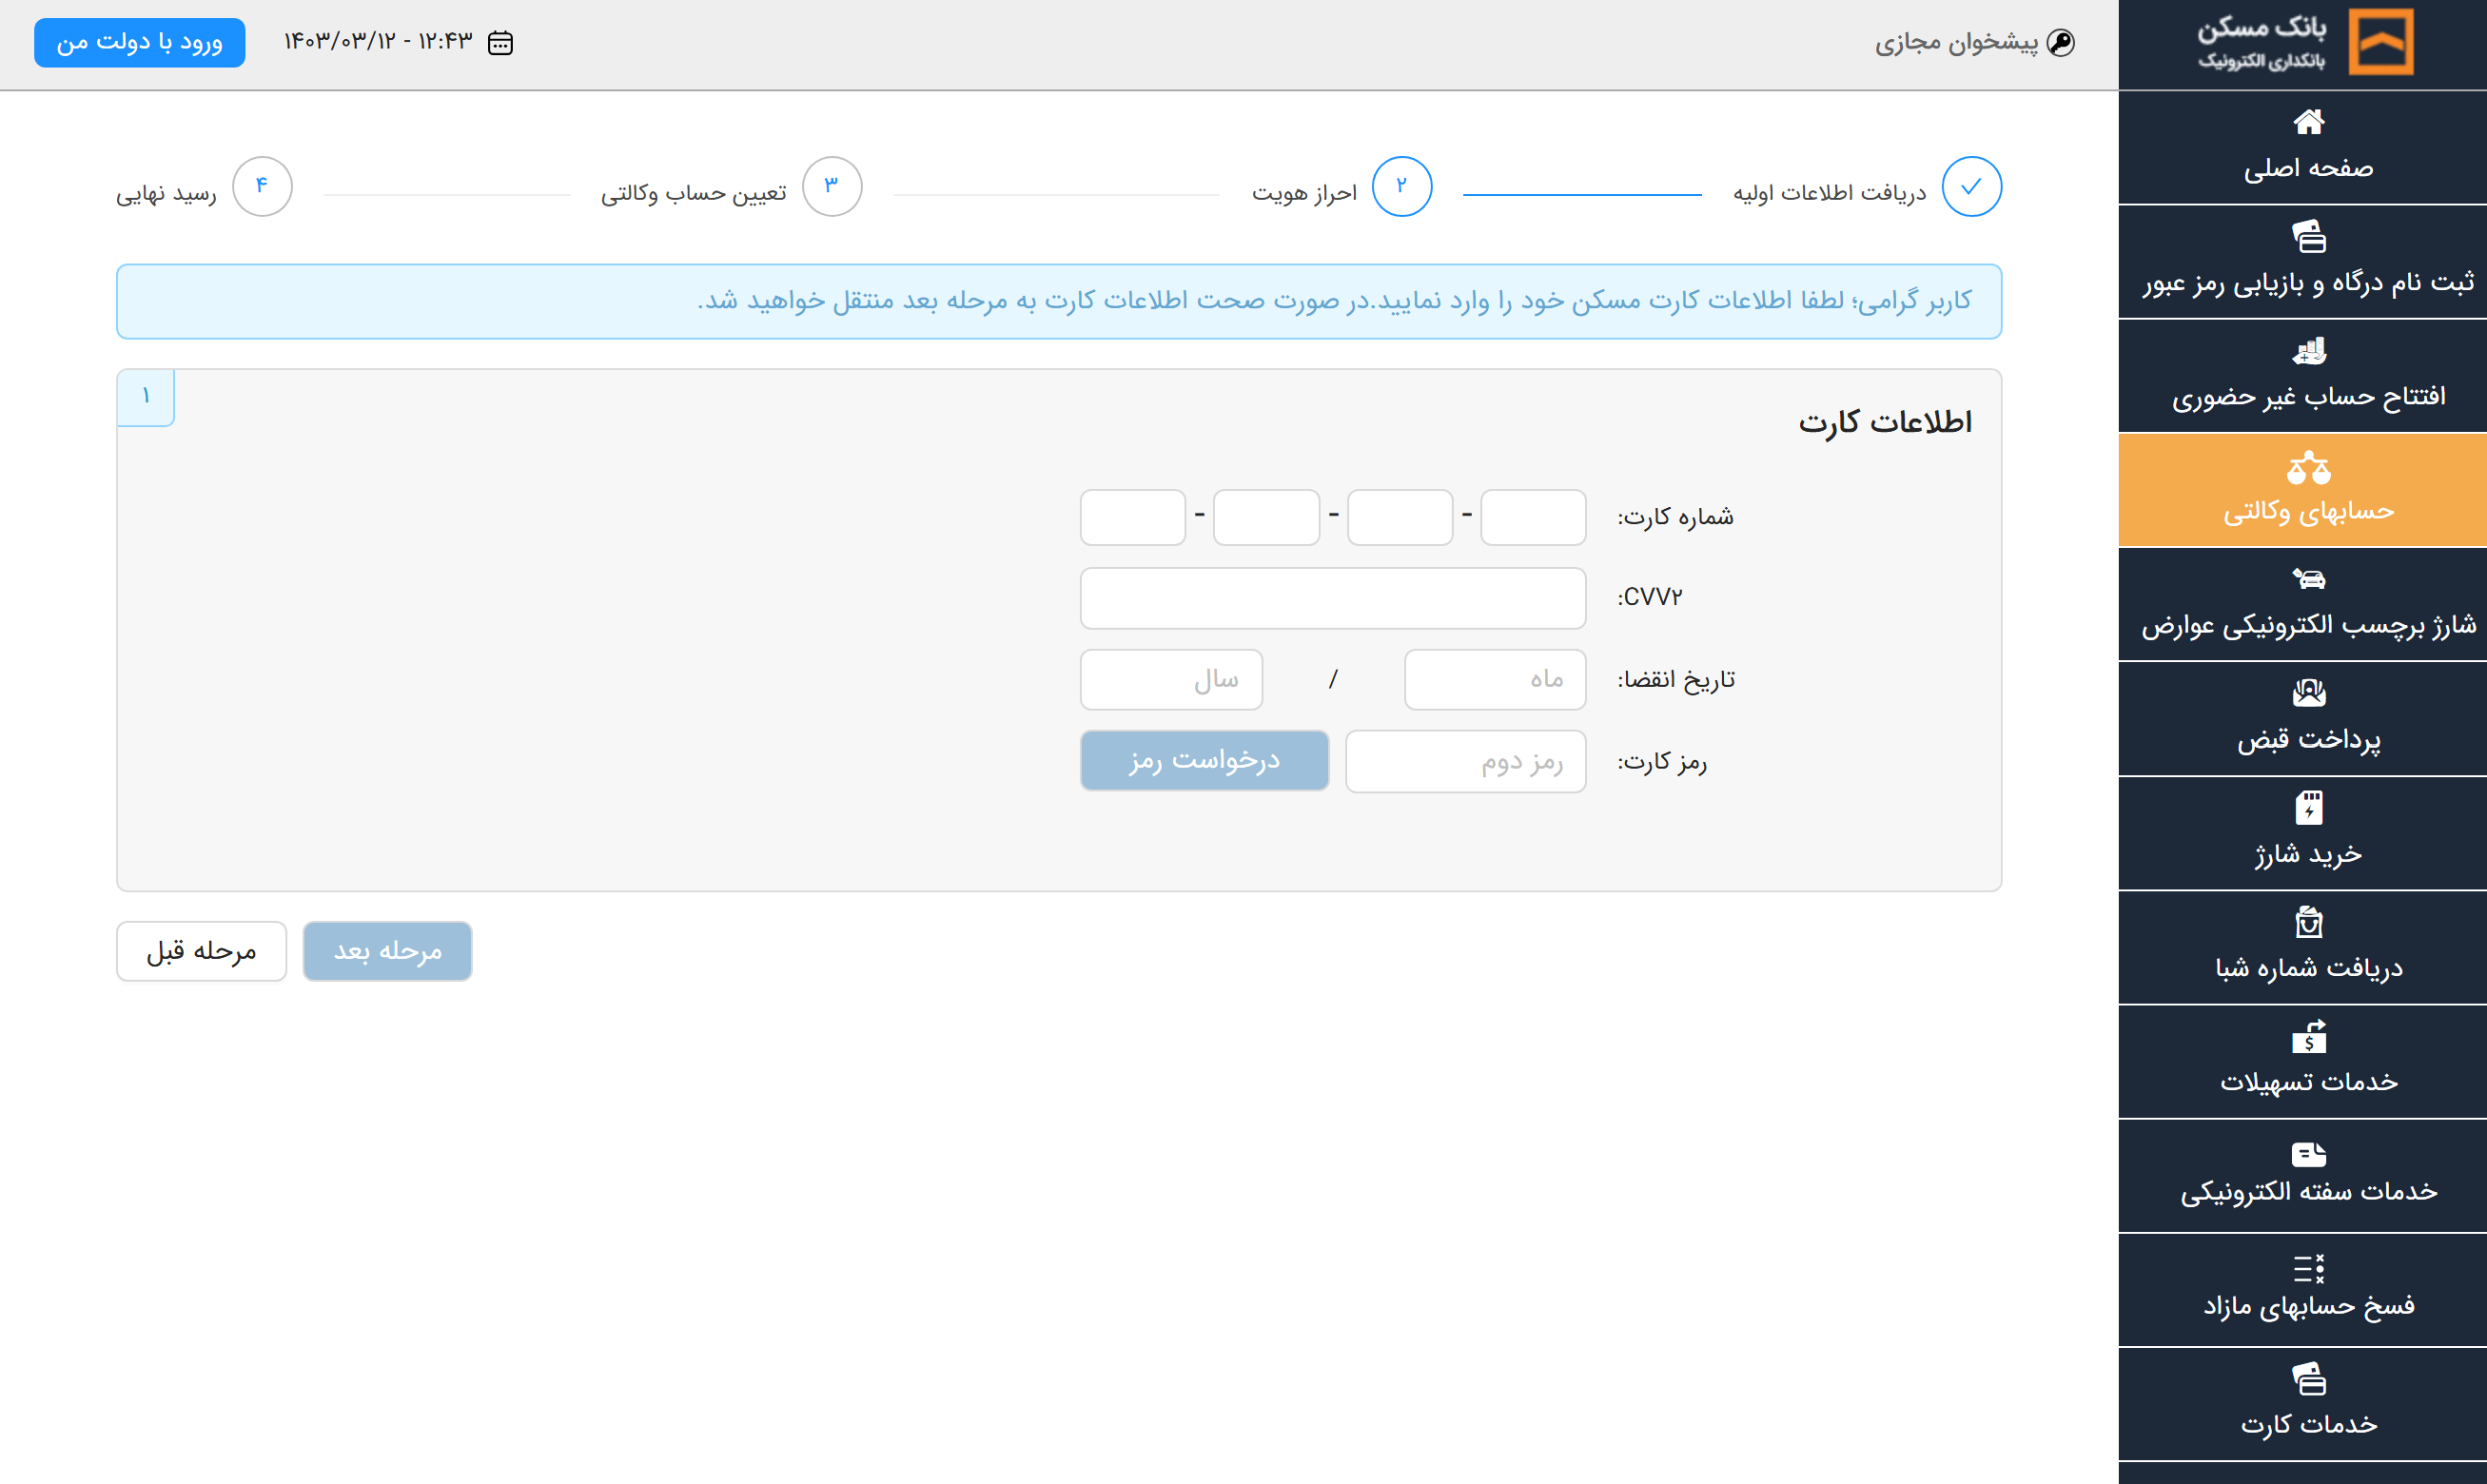
Task: Click the اطلاعات کارت heading
Action: pos(1885,421)
